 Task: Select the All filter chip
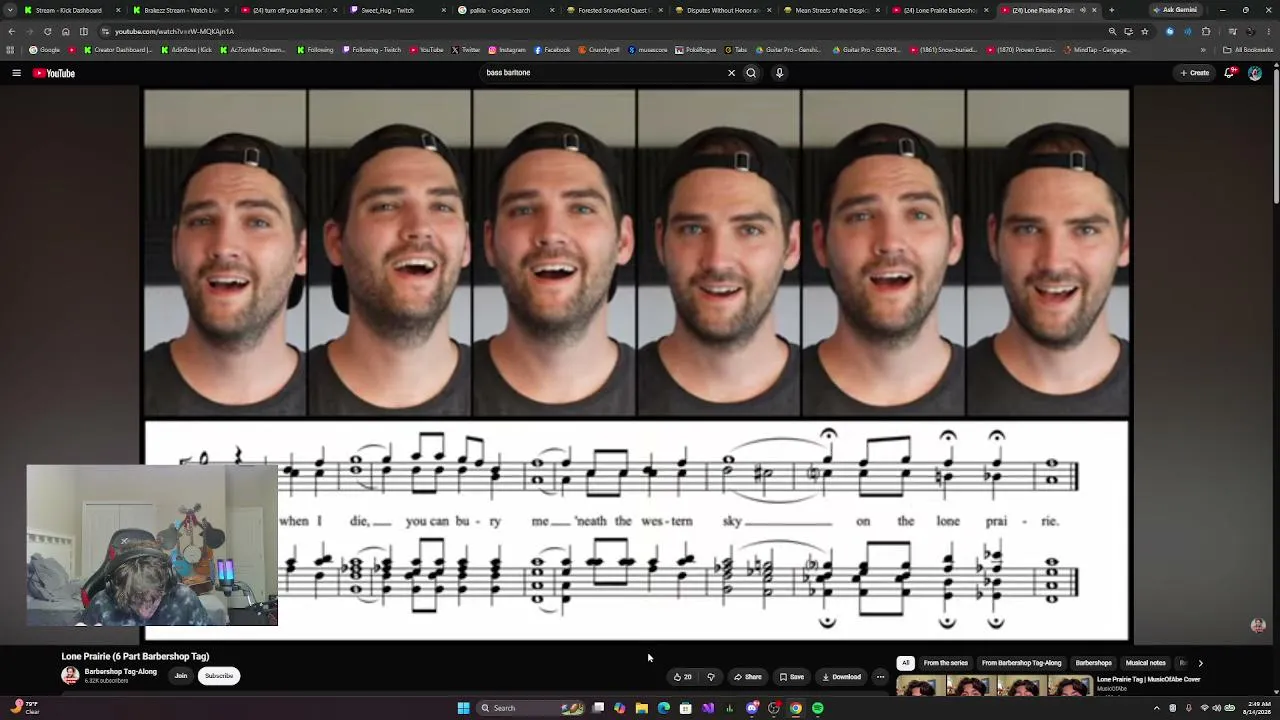click(905, 663)
